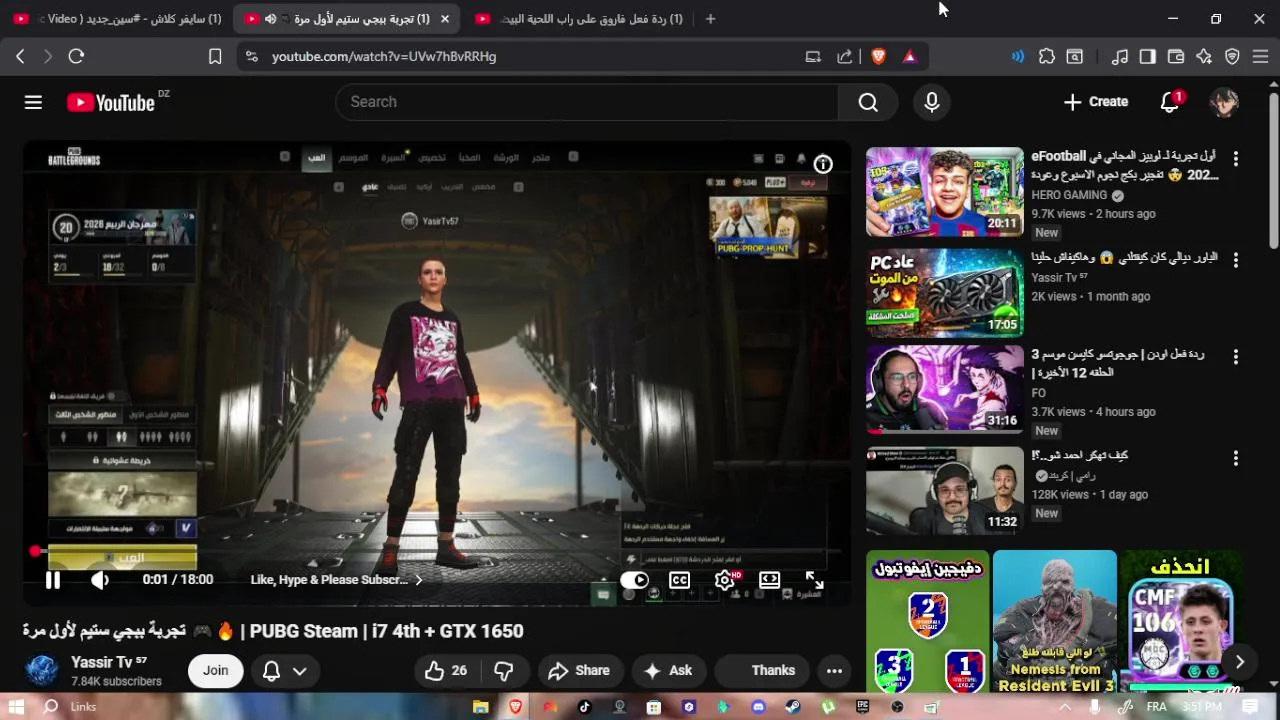The width and height of the screenshot is (1280, 720).
Task: Open the Windows Start menu
Action: [x=15, y=707]
